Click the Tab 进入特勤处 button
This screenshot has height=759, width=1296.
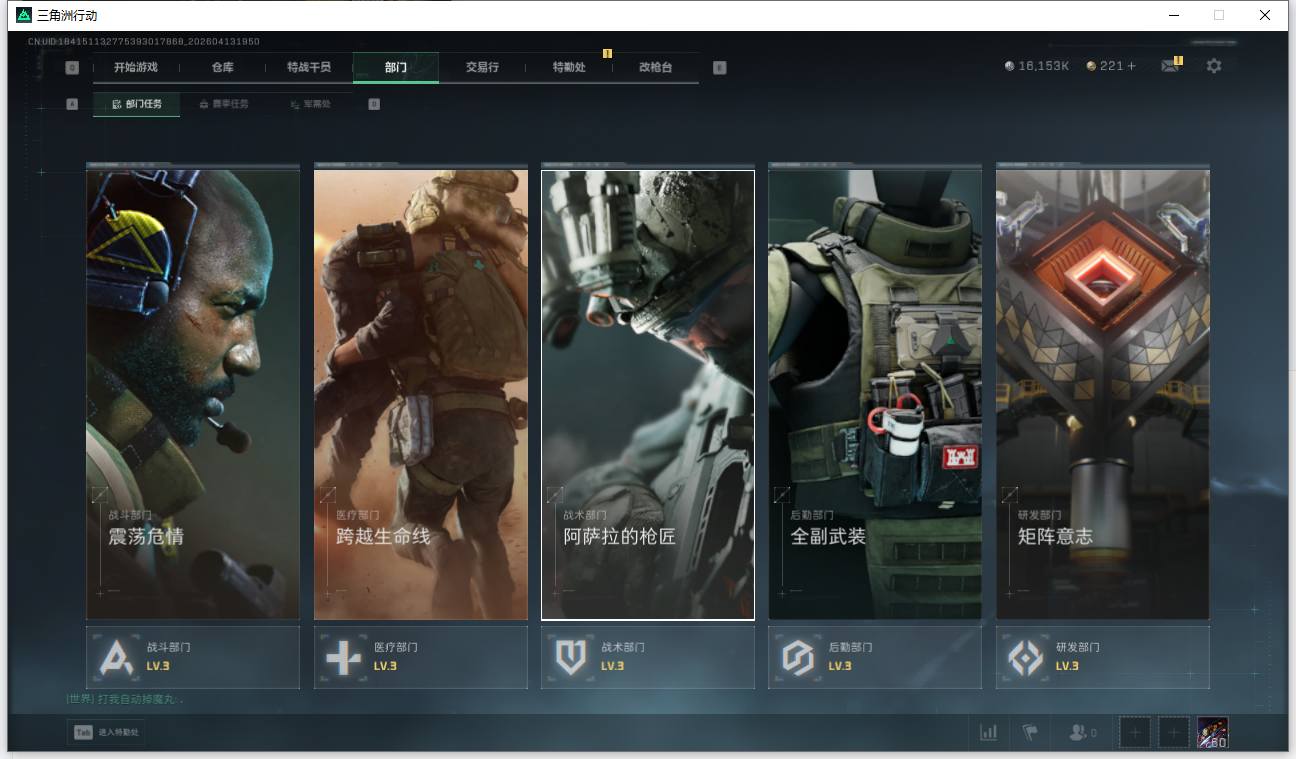tap(107, 733)
